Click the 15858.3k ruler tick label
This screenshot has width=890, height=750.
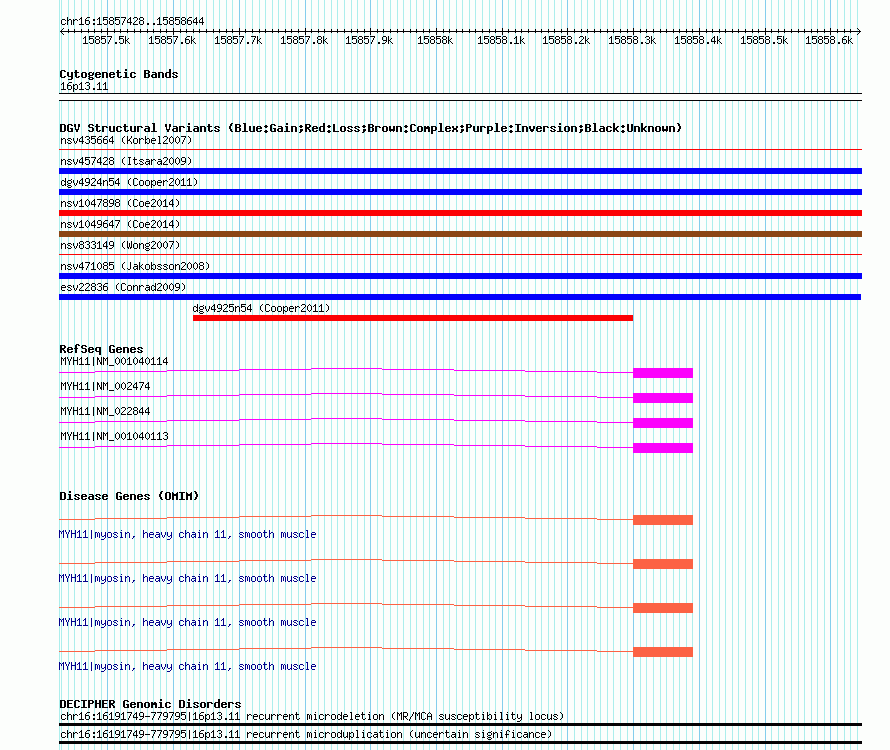click(x=632, y=40)
